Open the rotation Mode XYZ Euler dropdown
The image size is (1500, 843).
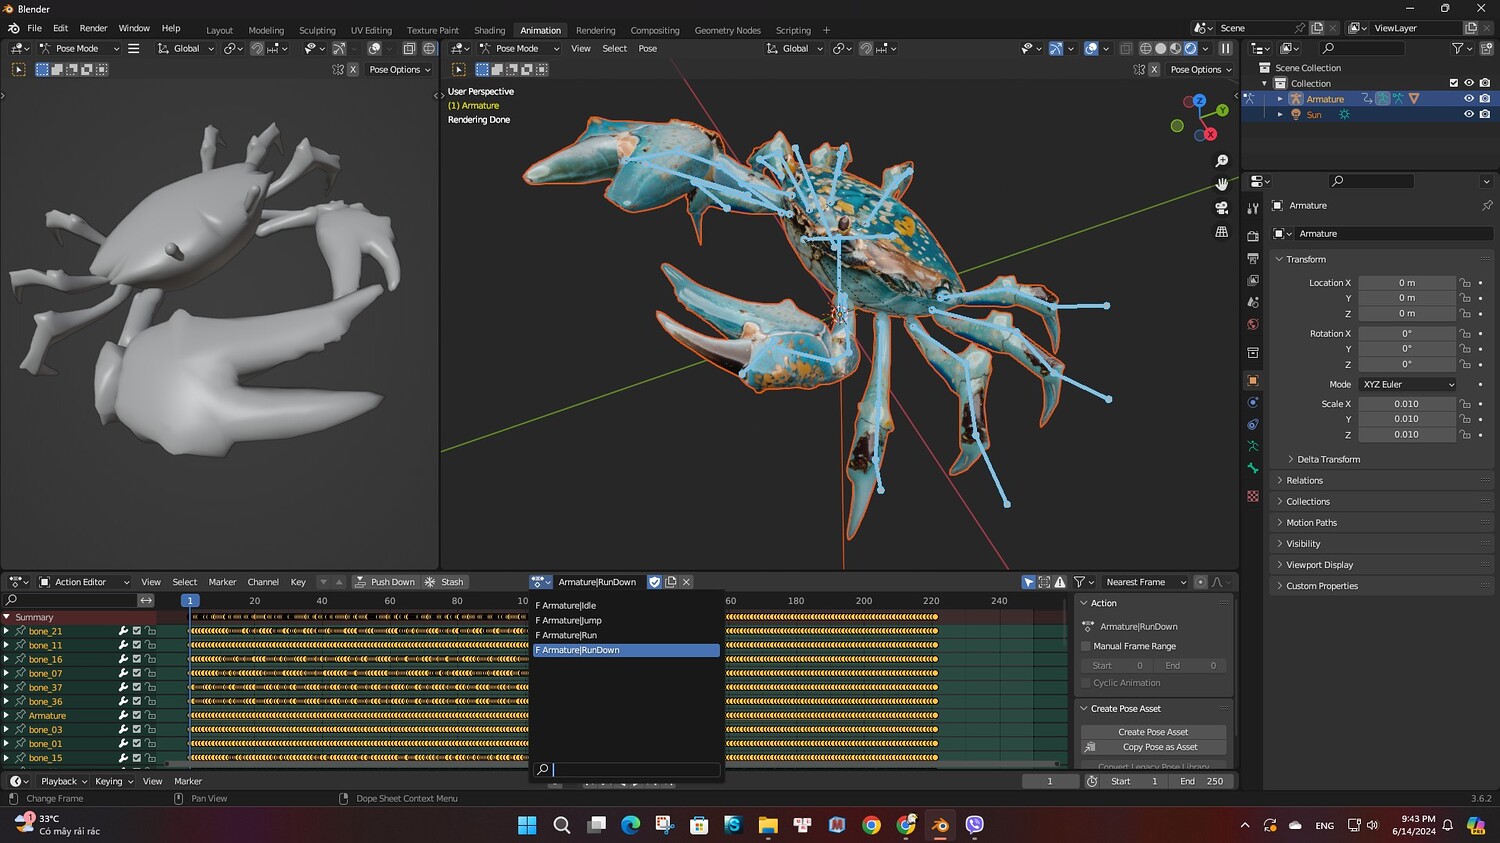(x=1407, y=384)
